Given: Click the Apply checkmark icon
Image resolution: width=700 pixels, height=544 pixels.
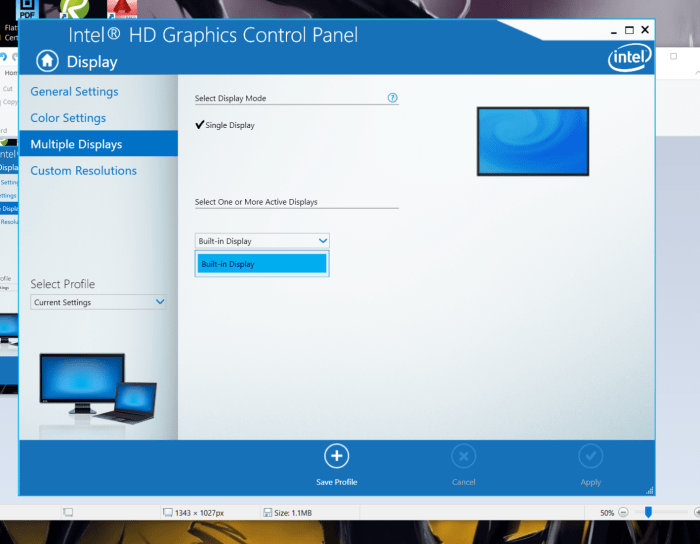Looking at the screenshot, I should point(590,456).
